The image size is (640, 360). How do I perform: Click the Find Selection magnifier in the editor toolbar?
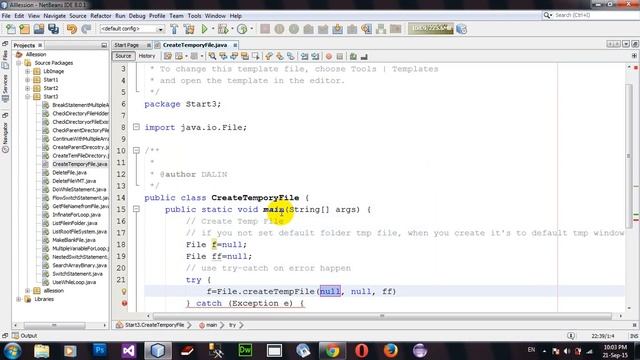coord(212,56)
